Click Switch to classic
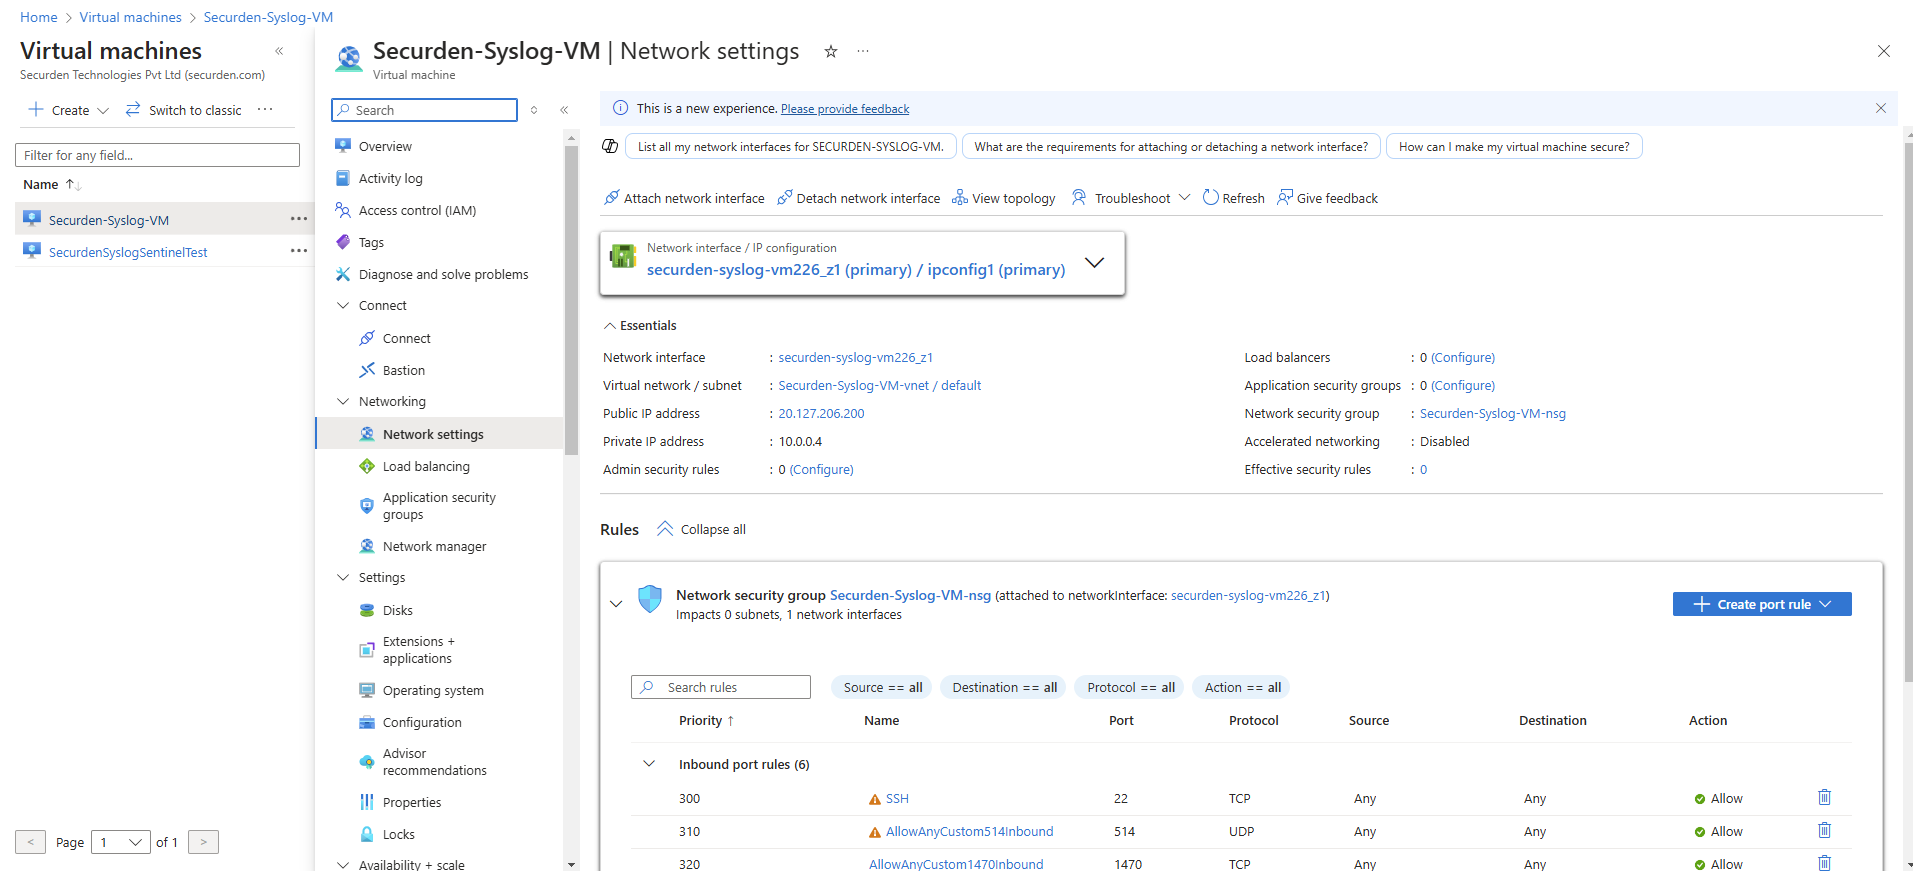Viewport: 1913px width, 871px height. 184,110
